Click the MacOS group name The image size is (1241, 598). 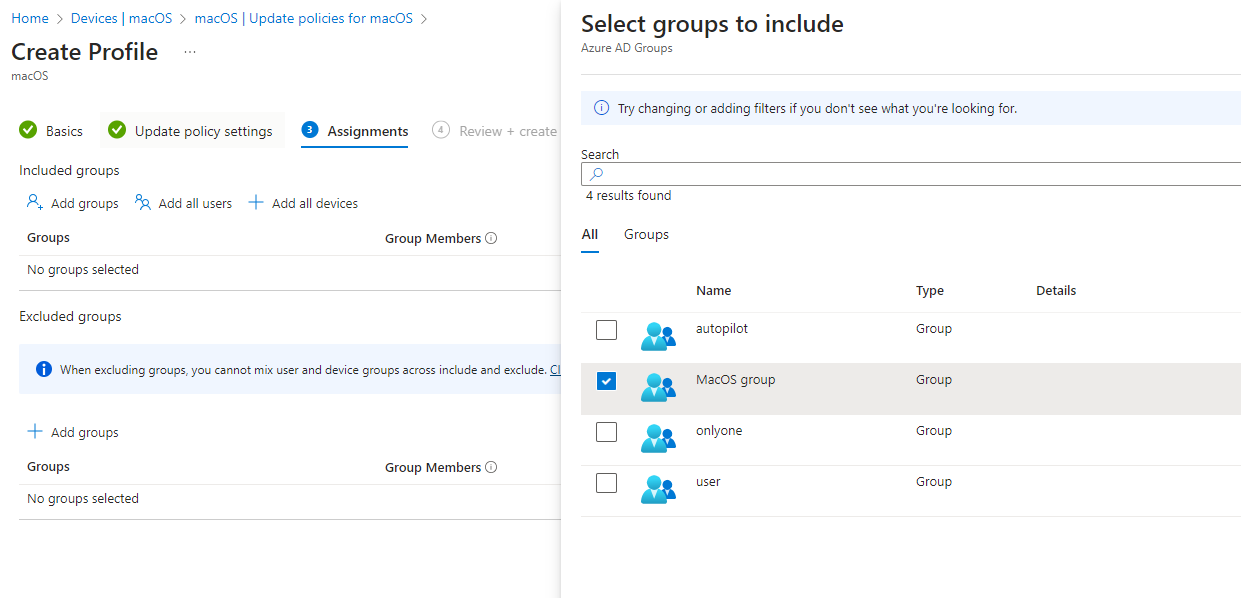(x=735, y=379)
